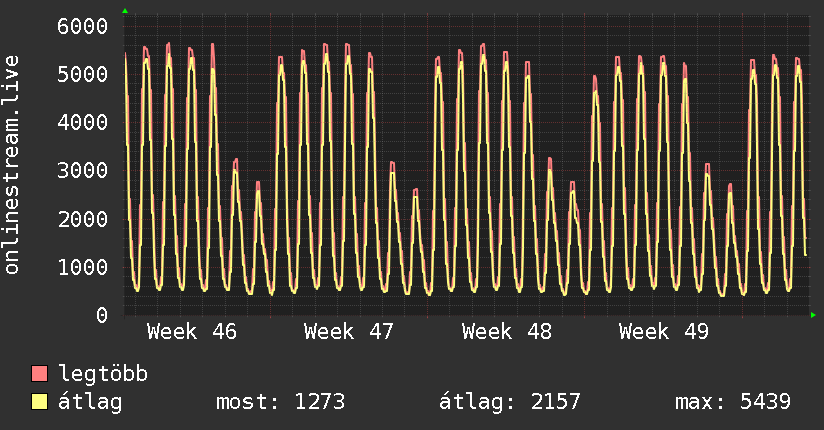This screenshot has width=824, height=430.
Task: Click the 2000 y-axis tick label
Action: [x=81, y=219]
